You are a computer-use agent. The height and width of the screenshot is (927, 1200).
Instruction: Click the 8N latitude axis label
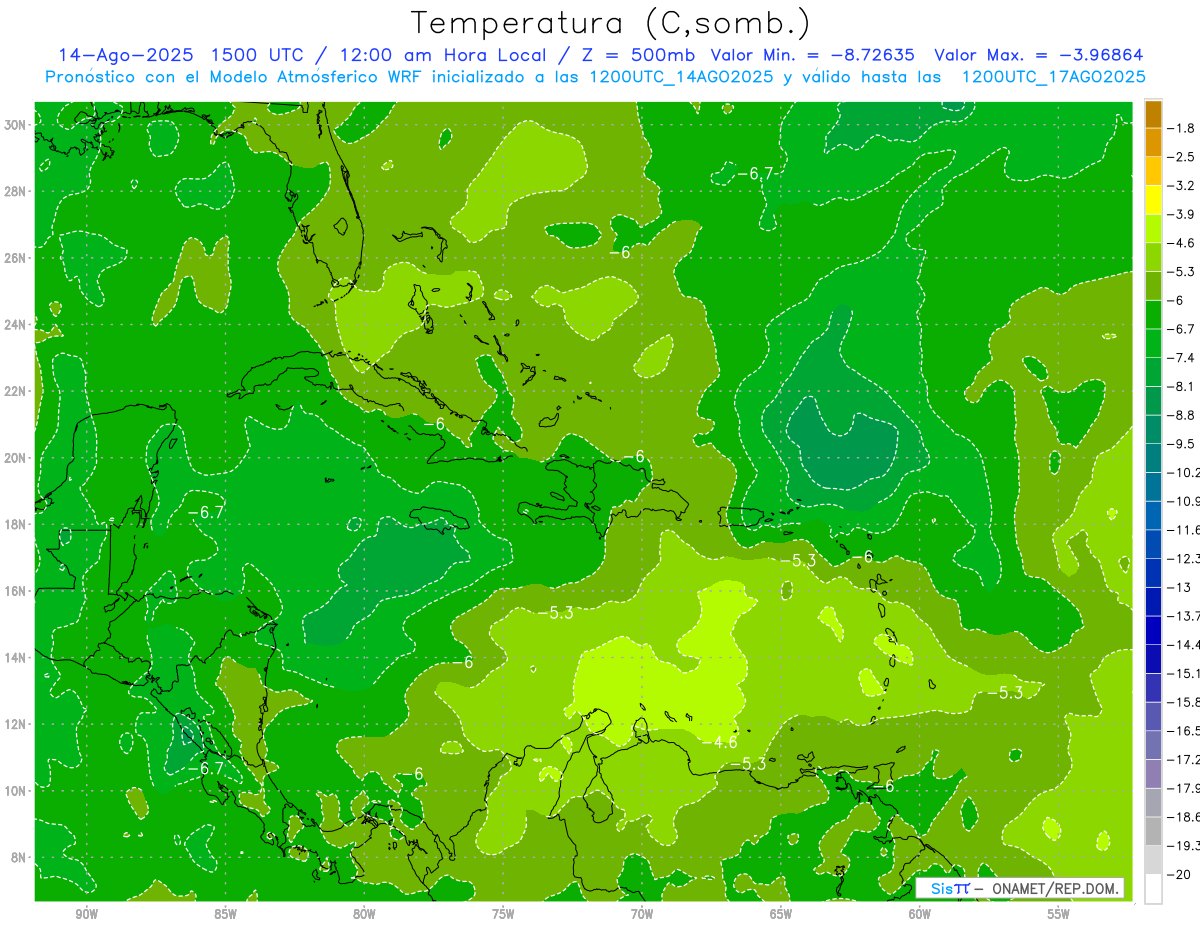[18, 857]
